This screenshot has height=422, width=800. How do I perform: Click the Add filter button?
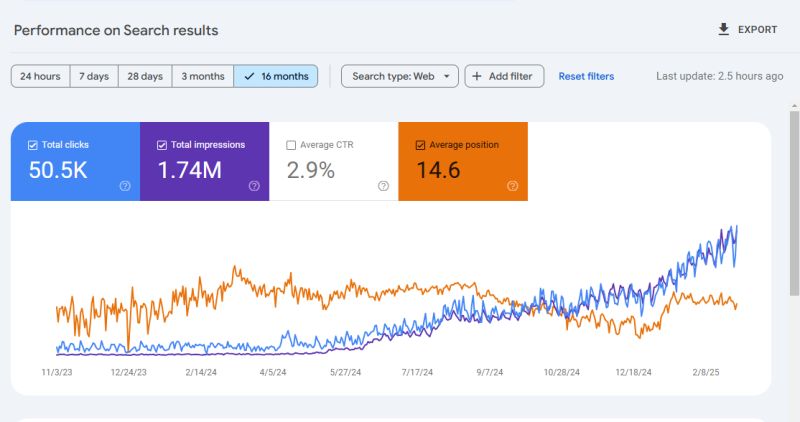(x=504, y=76)
